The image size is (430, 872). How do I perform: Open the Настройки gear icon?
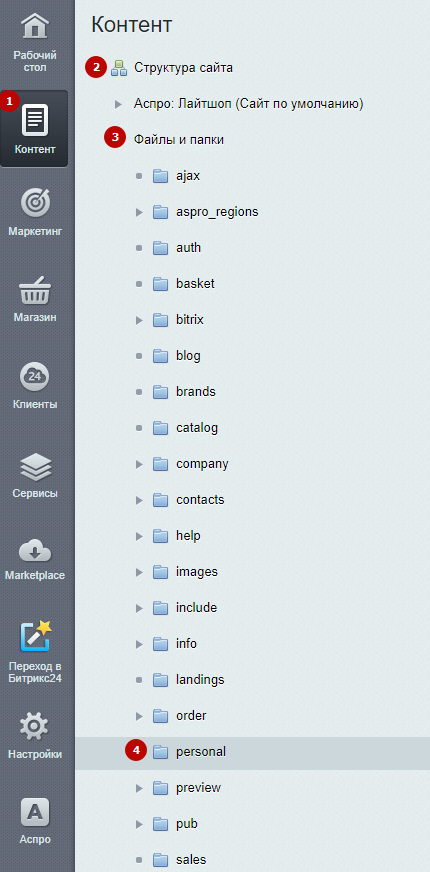(x=34, y=726)
